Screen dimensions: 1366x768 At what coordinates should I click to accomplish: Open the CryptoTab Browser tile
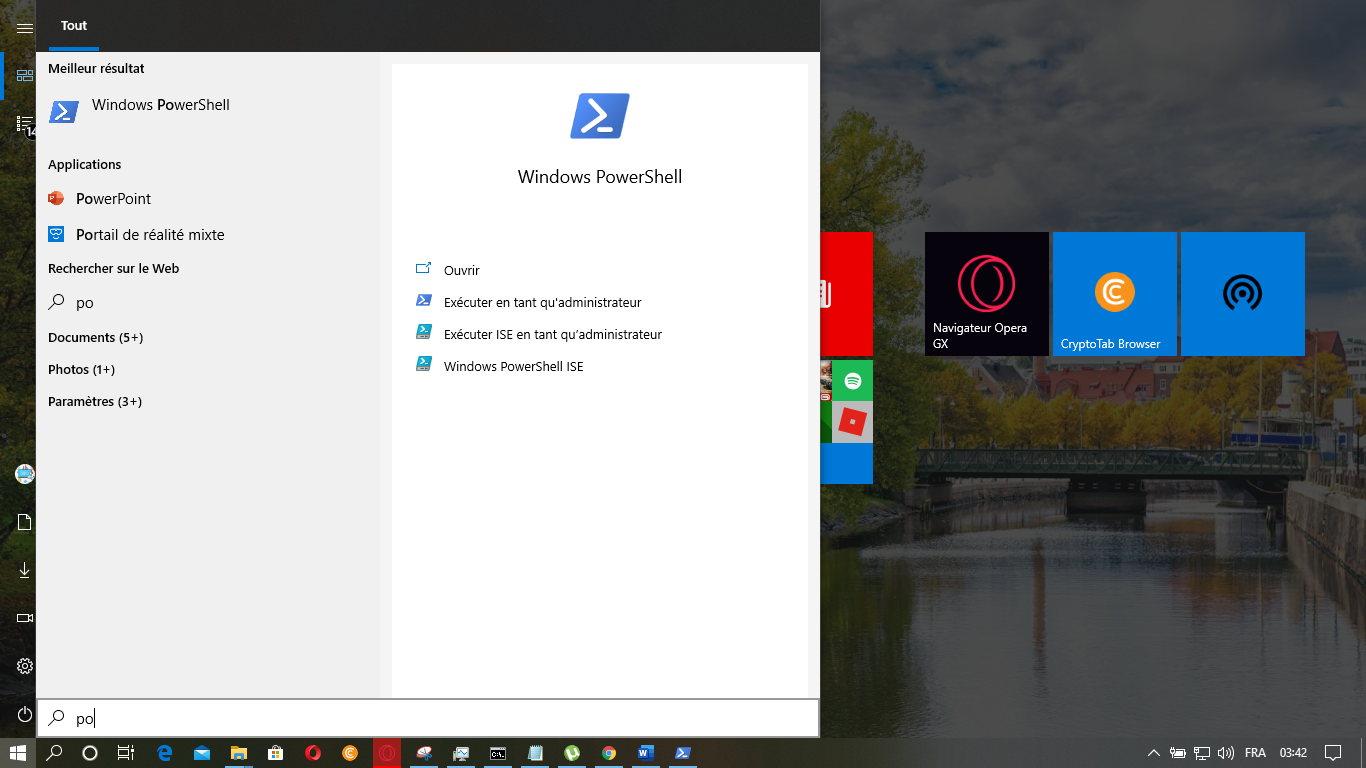click(1115, 294)
